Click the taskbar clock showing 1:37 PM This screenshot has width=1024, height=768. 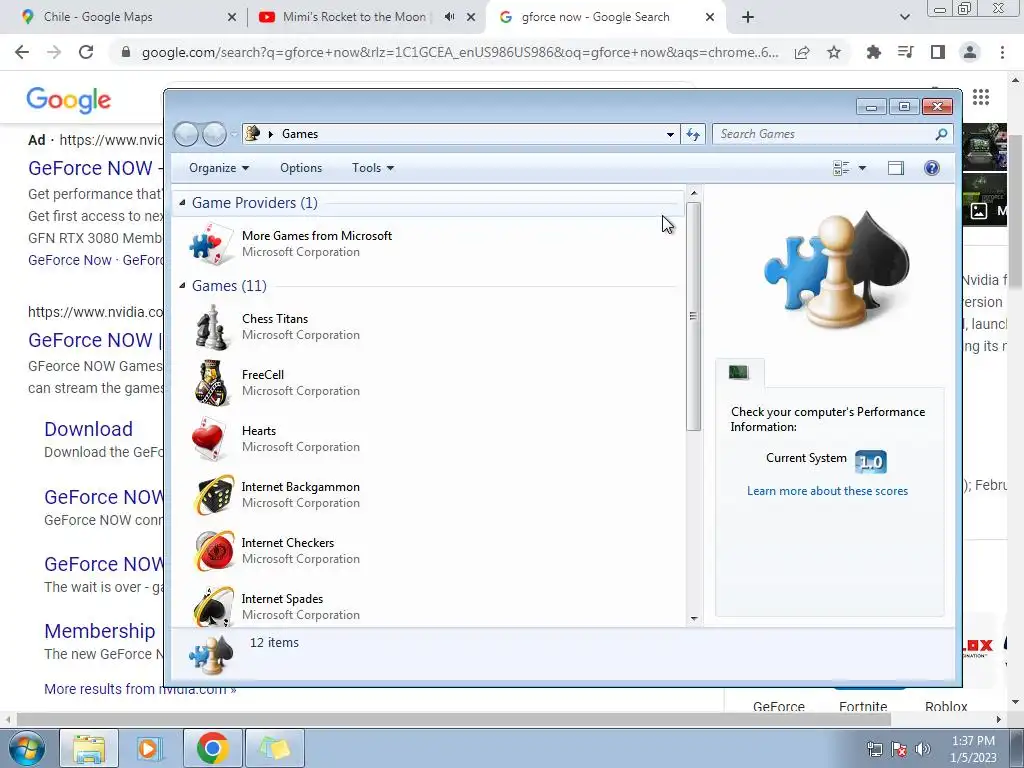point(973,749)
